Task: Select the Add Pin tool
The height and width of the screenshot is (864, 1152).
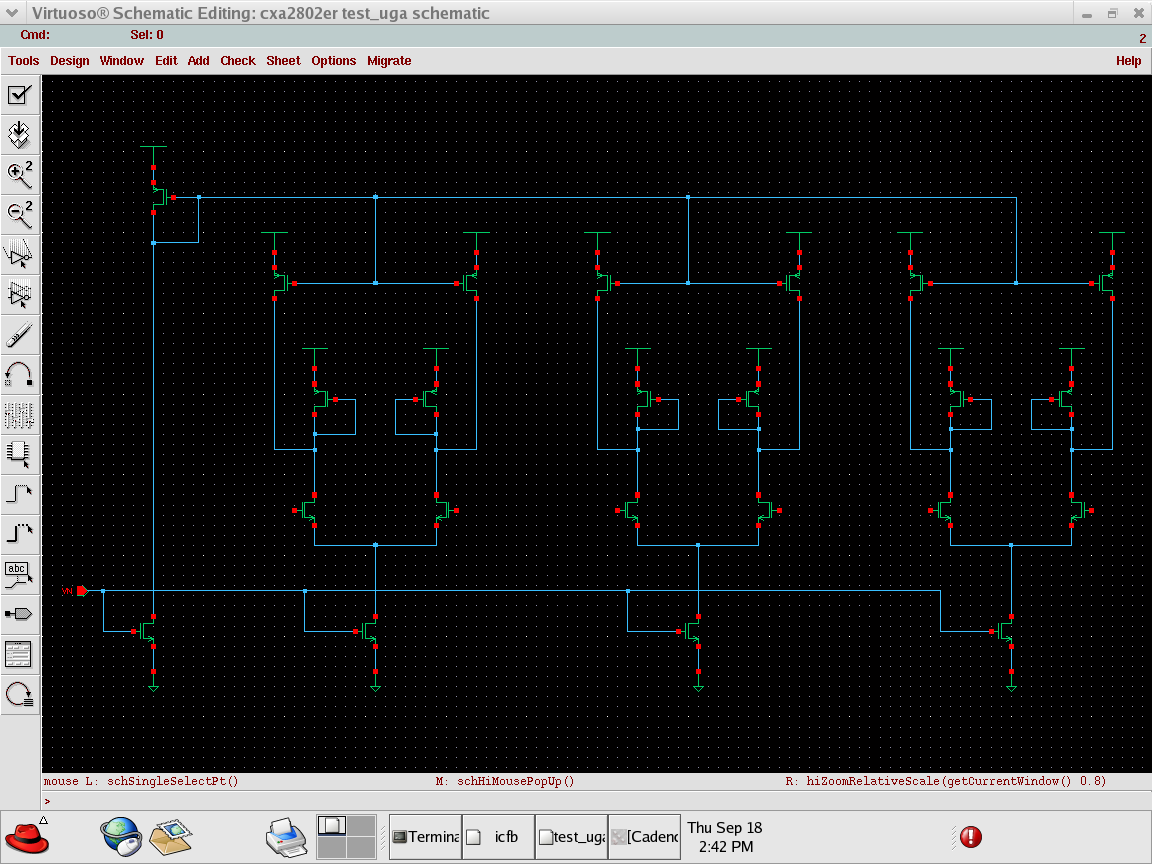Action: click(x=20, y=613)
